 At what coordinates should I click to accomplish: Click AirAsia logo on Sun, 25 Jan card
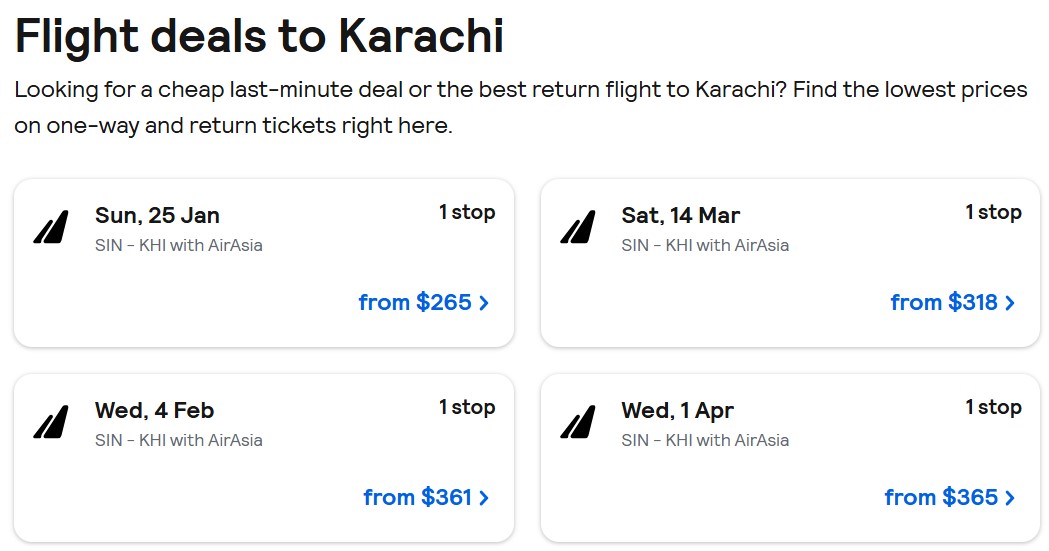click(x=51, y=228)
